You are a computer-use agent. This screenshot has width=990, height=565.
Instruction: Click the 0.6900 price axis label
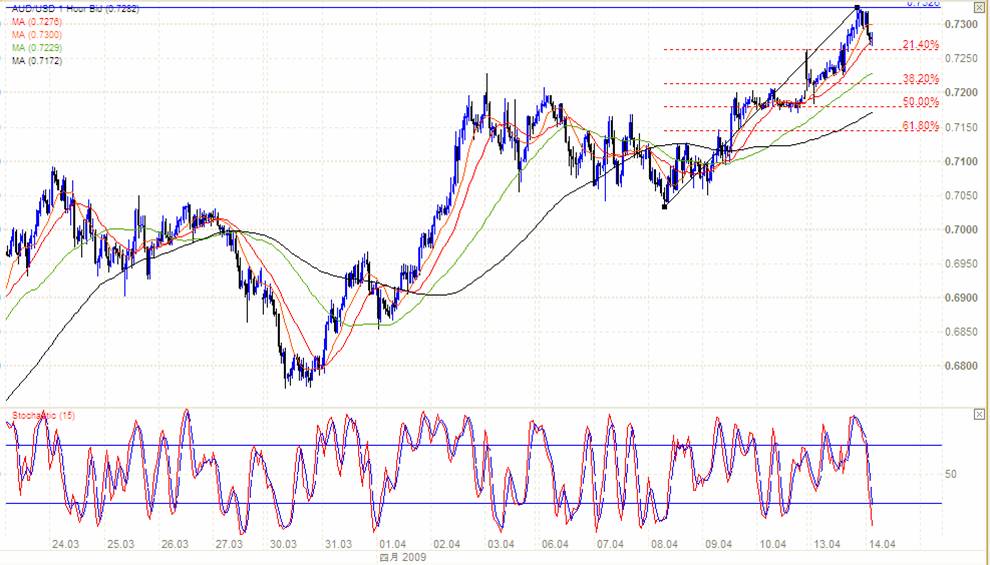click(x=960, y=297)
